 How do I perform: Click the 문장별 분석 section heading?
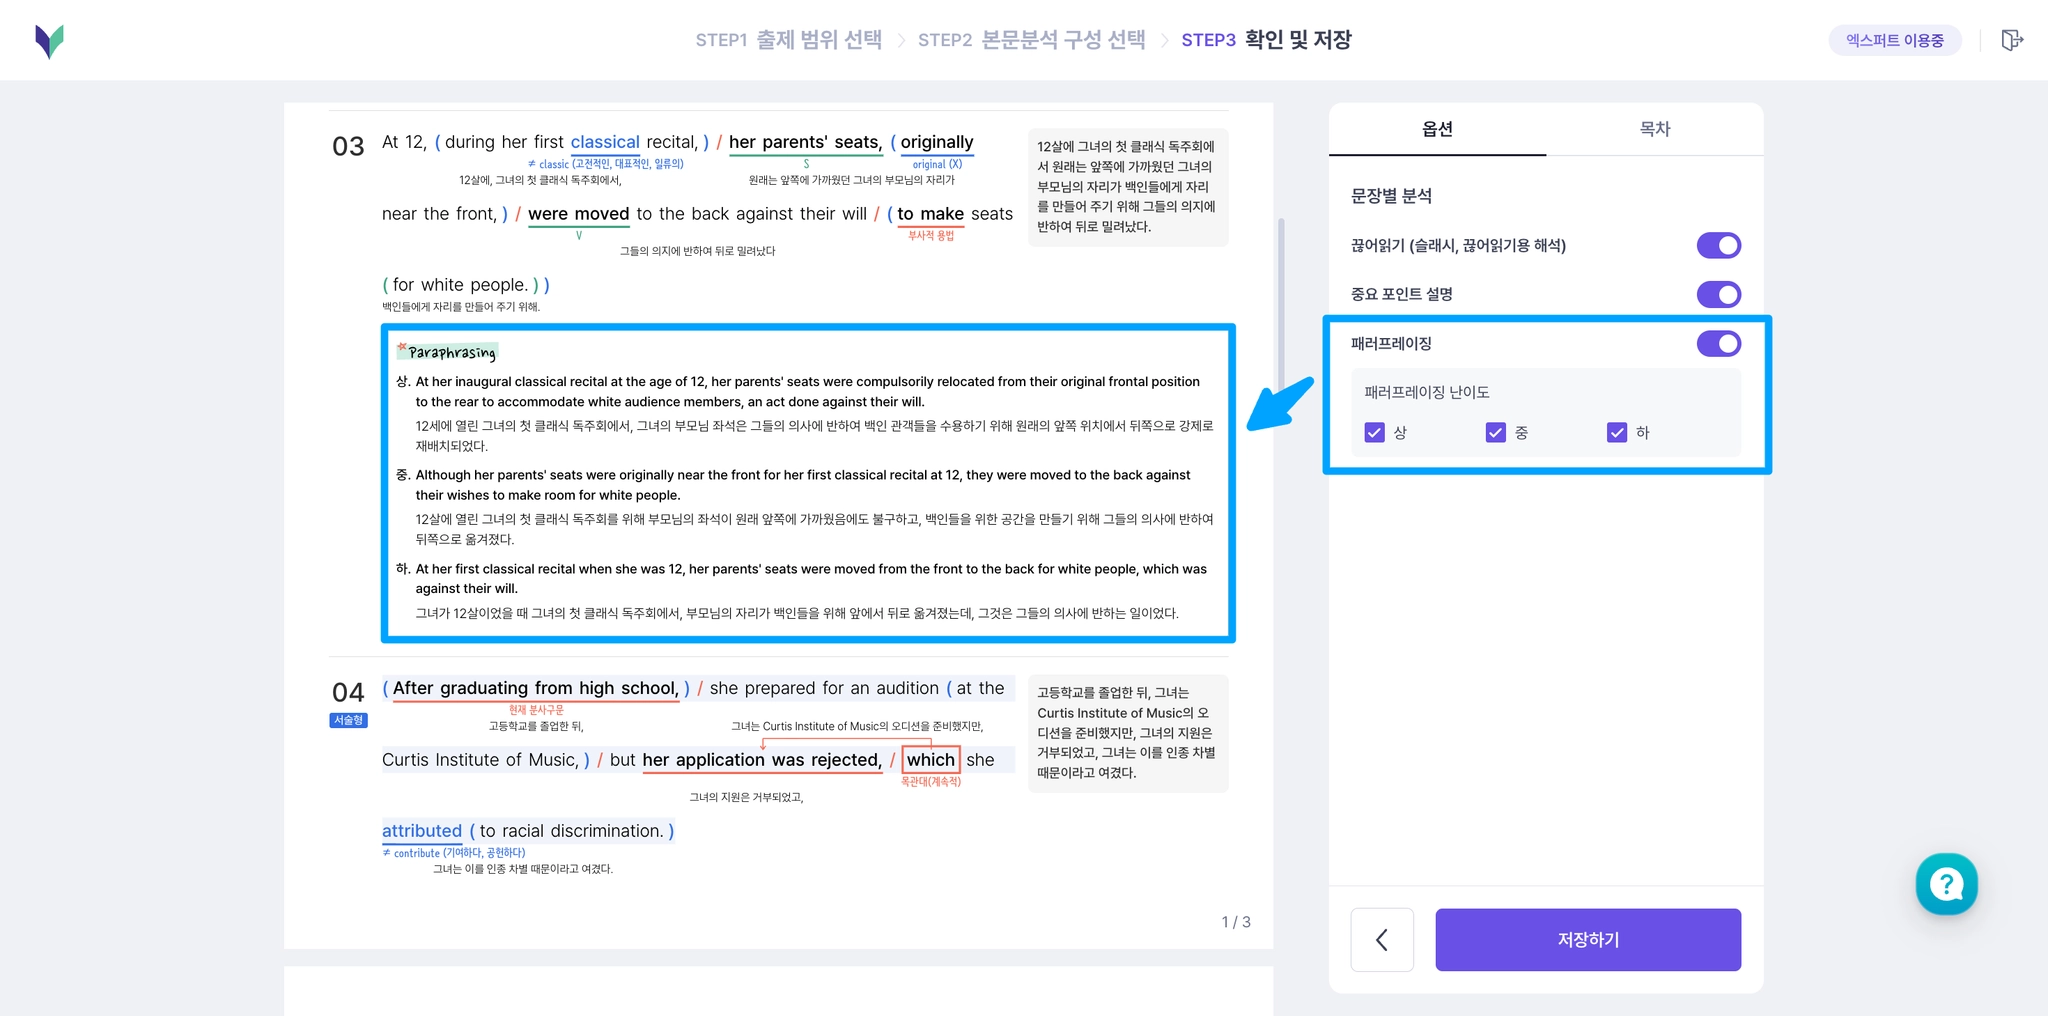tap(1391, 196)
